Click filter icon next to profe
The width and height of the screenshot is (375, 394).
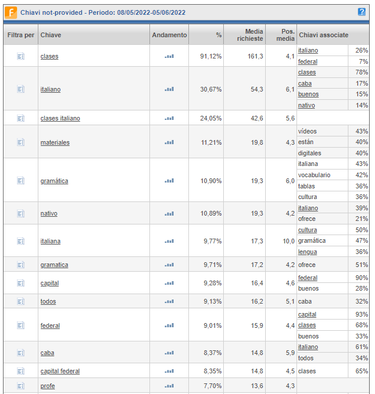click(21, 386)
